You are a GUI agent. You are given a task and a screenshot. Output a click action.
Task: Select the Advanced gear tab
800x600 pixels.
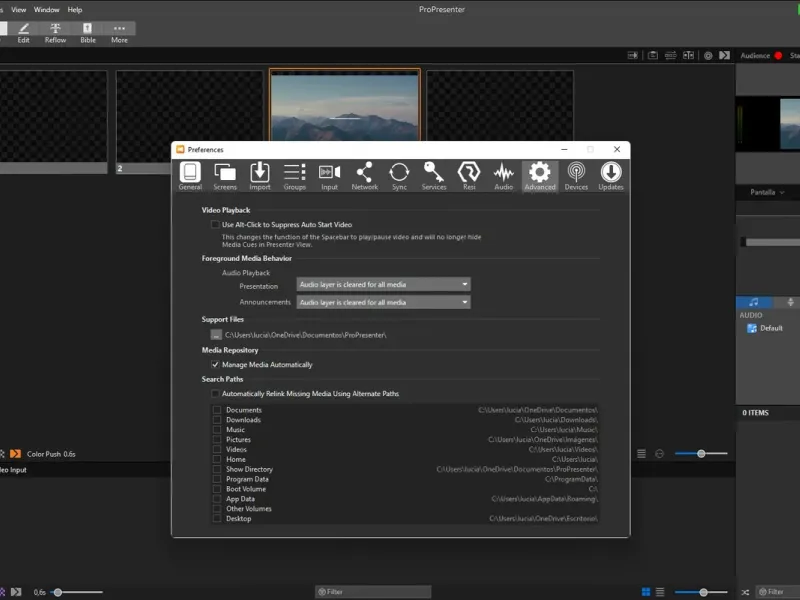click(540, 176)
